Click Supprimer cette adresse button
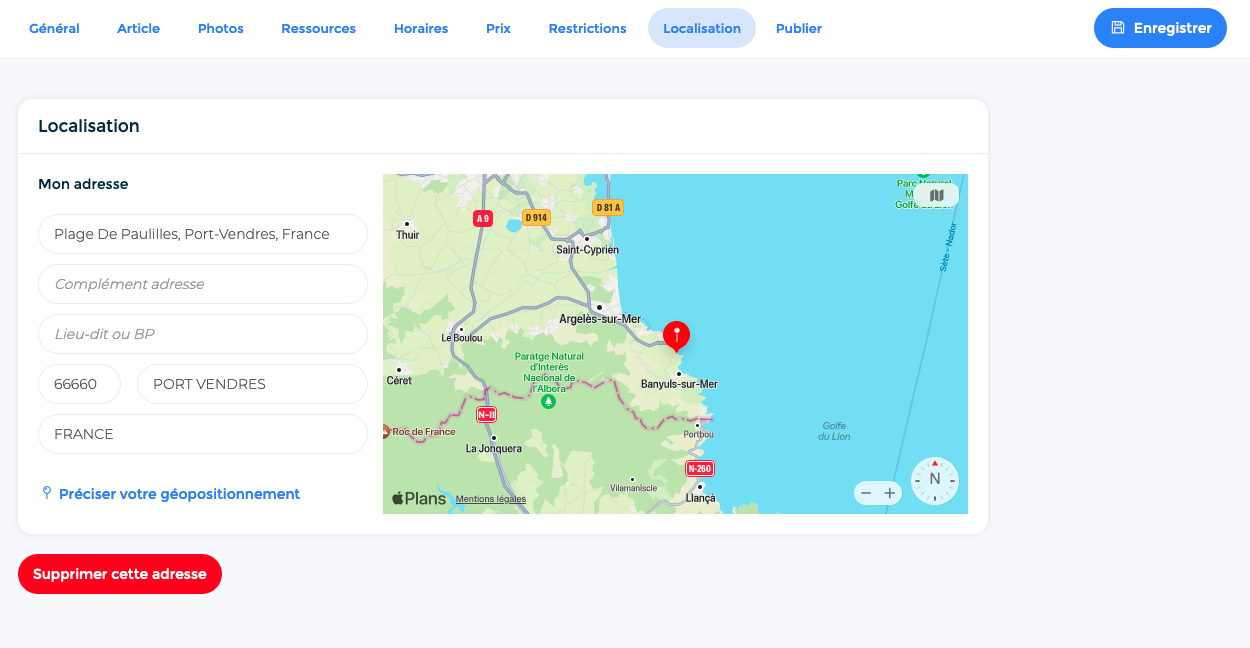 click(120, 574)
